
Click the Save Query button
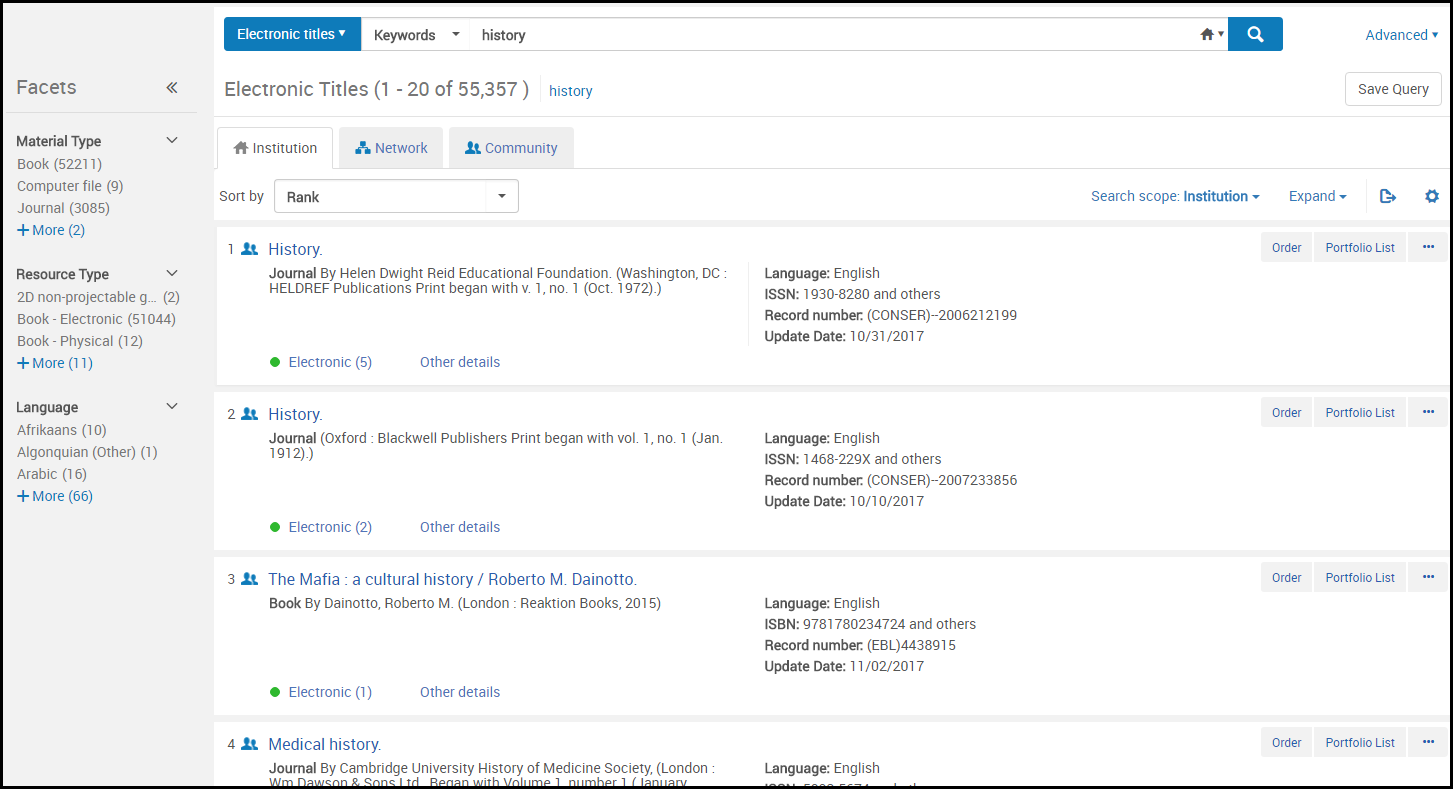point(1393,89)
